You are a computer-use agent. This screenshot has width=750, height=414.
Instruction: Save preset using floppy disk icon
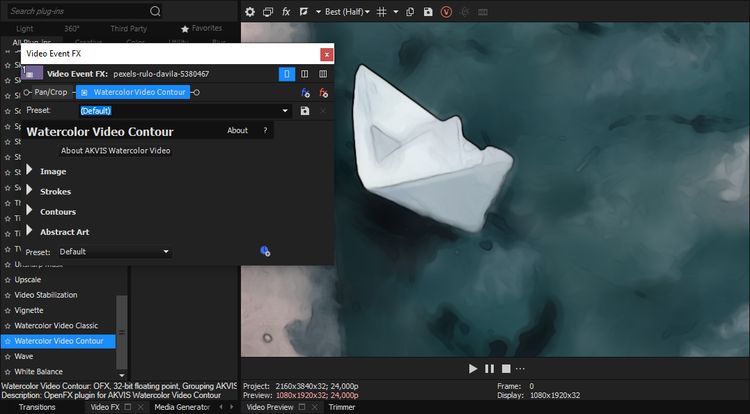click(x=305, y=111)
